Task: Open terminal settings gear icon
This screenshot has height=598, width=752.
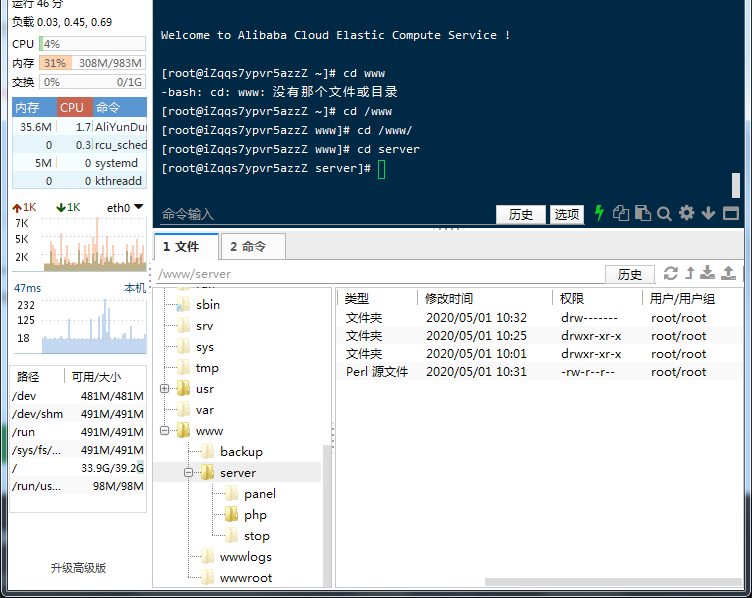Action: pos(686,213)
